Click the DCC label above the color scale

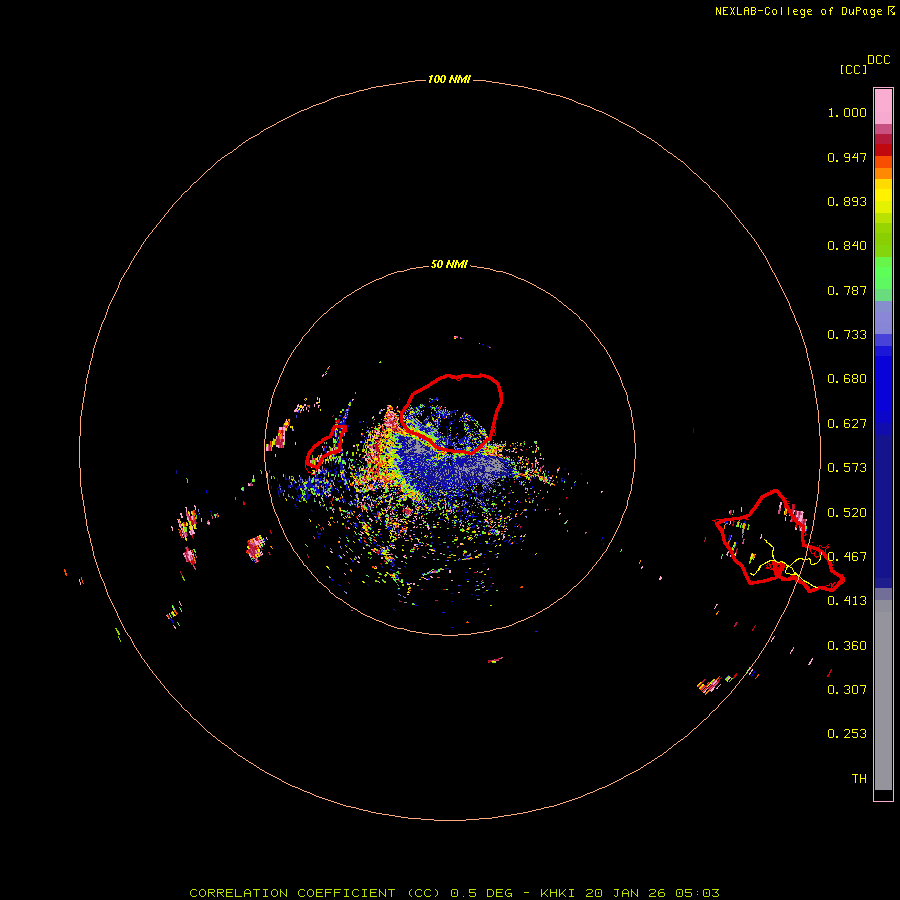pyautogui.click(x=878, y=60)
